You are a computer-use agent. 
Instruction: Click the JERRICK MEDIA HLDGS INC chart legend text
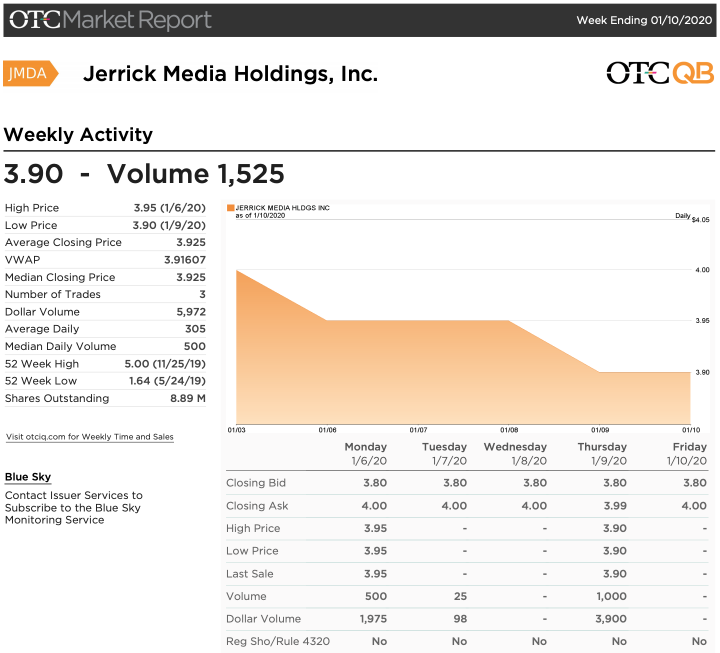point(282,208)
